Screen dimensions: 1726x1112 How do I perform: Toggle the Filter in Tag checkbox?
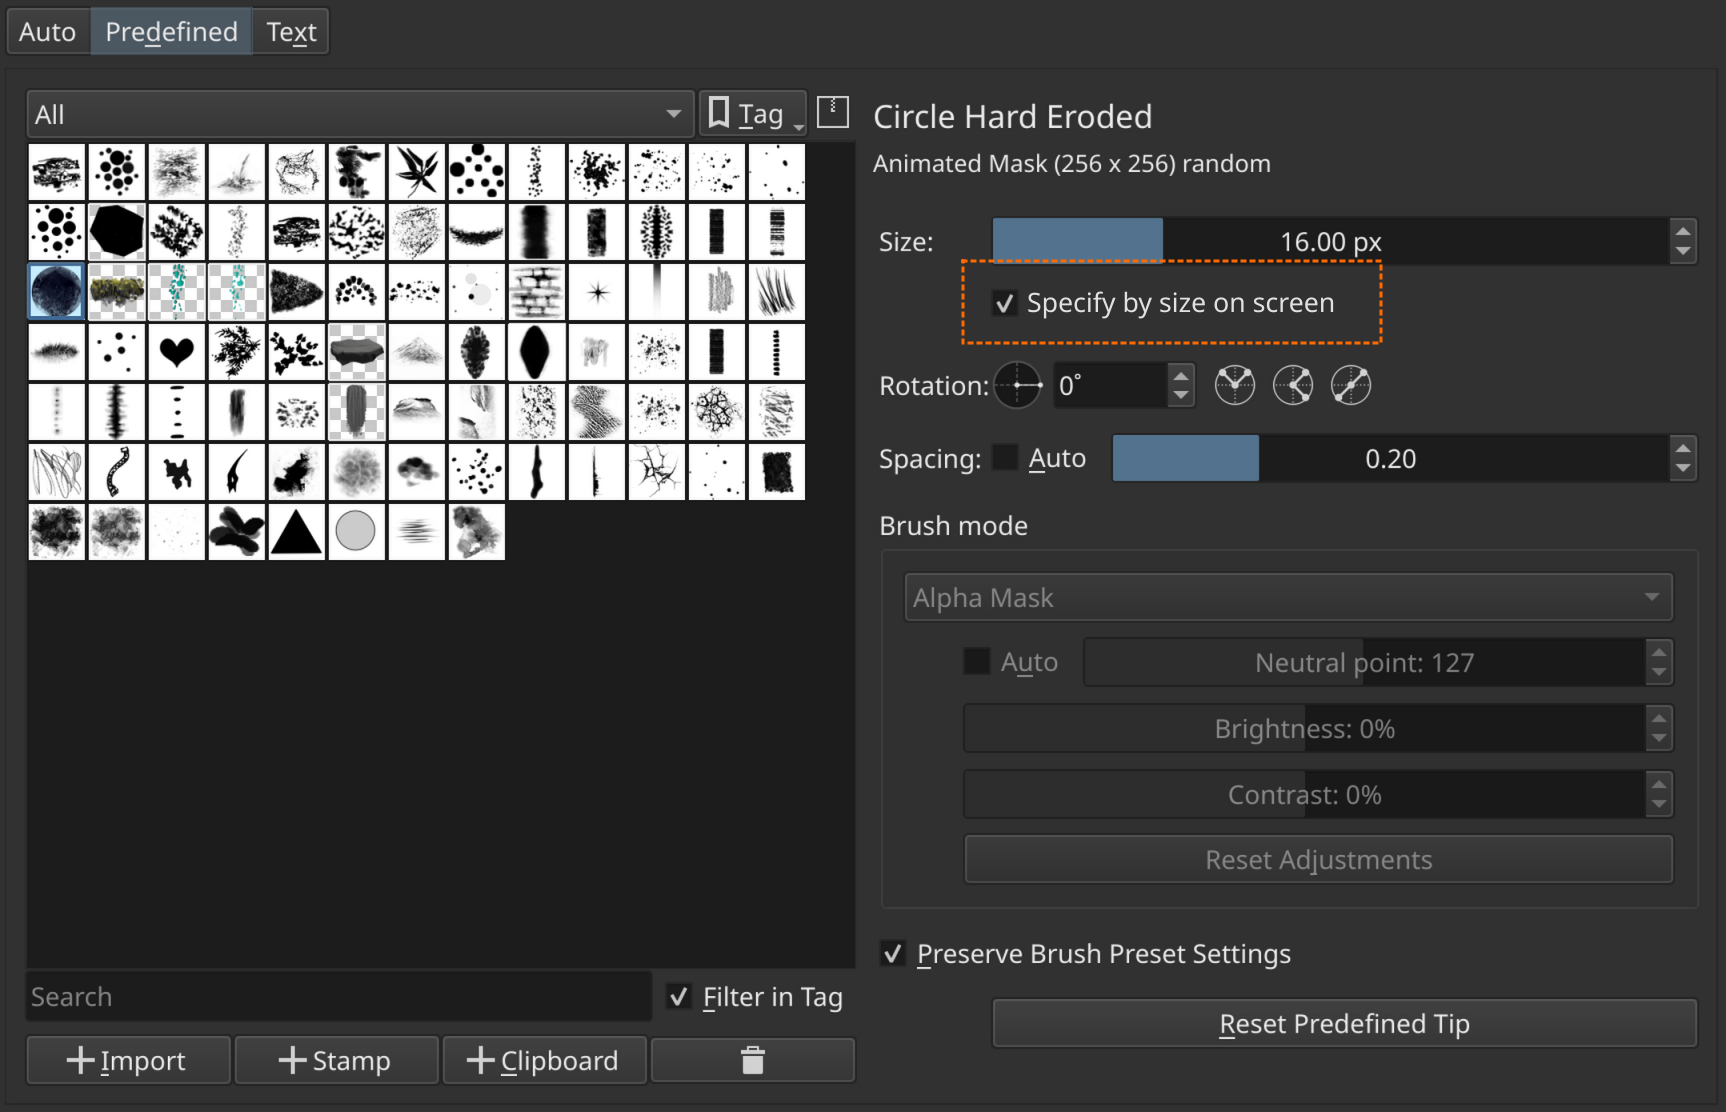pos(679,997)
